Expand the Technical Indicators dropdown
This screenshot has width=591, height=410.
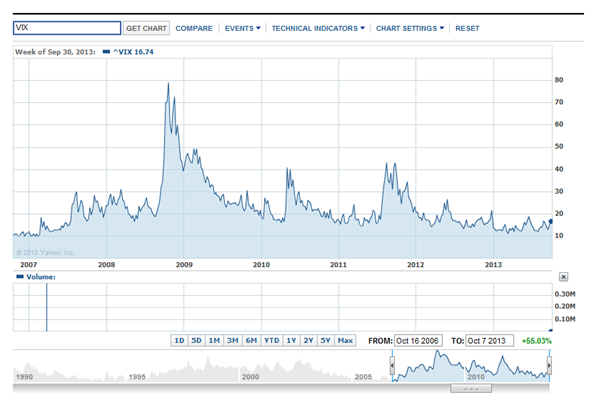[x=318, y=28]
